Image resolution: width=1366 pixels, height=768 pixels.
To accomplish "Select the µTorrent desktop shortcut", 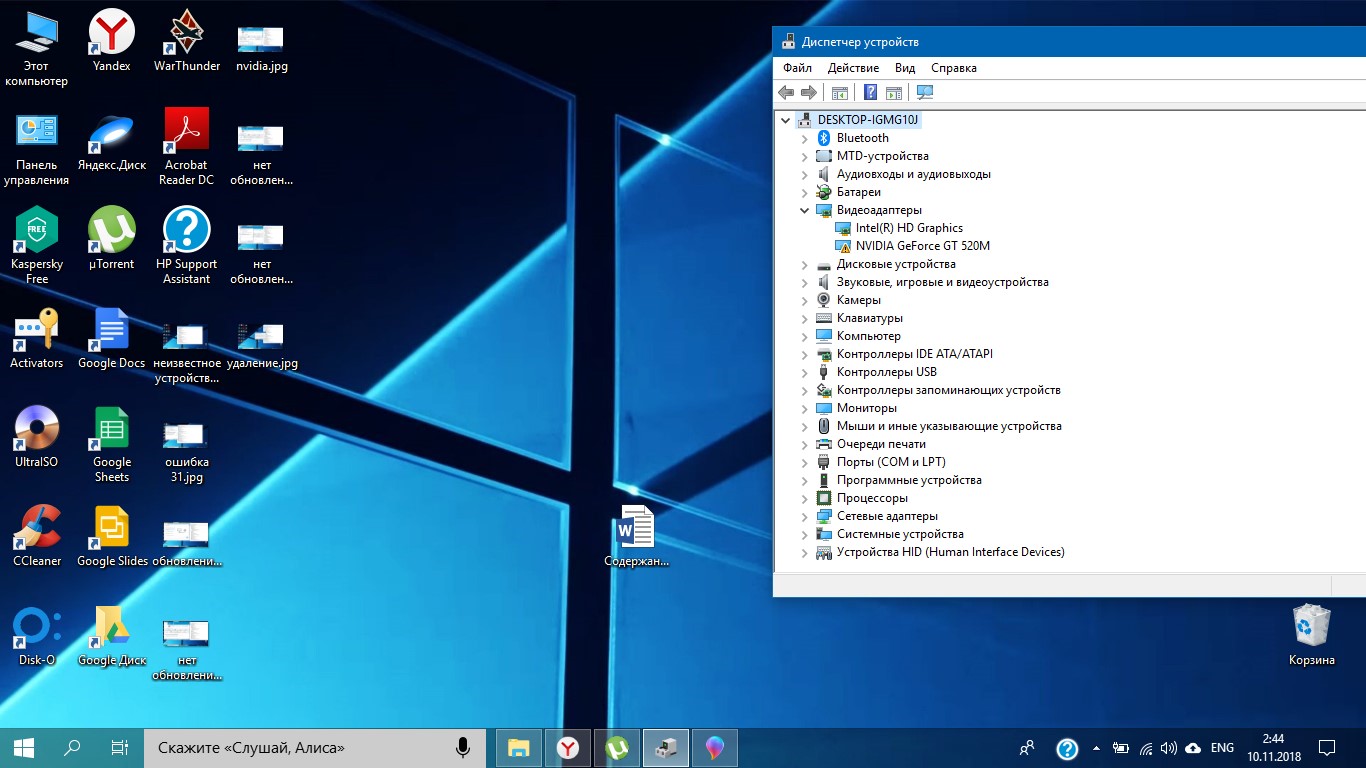I will pyautogui.click(x=111, y=238).
